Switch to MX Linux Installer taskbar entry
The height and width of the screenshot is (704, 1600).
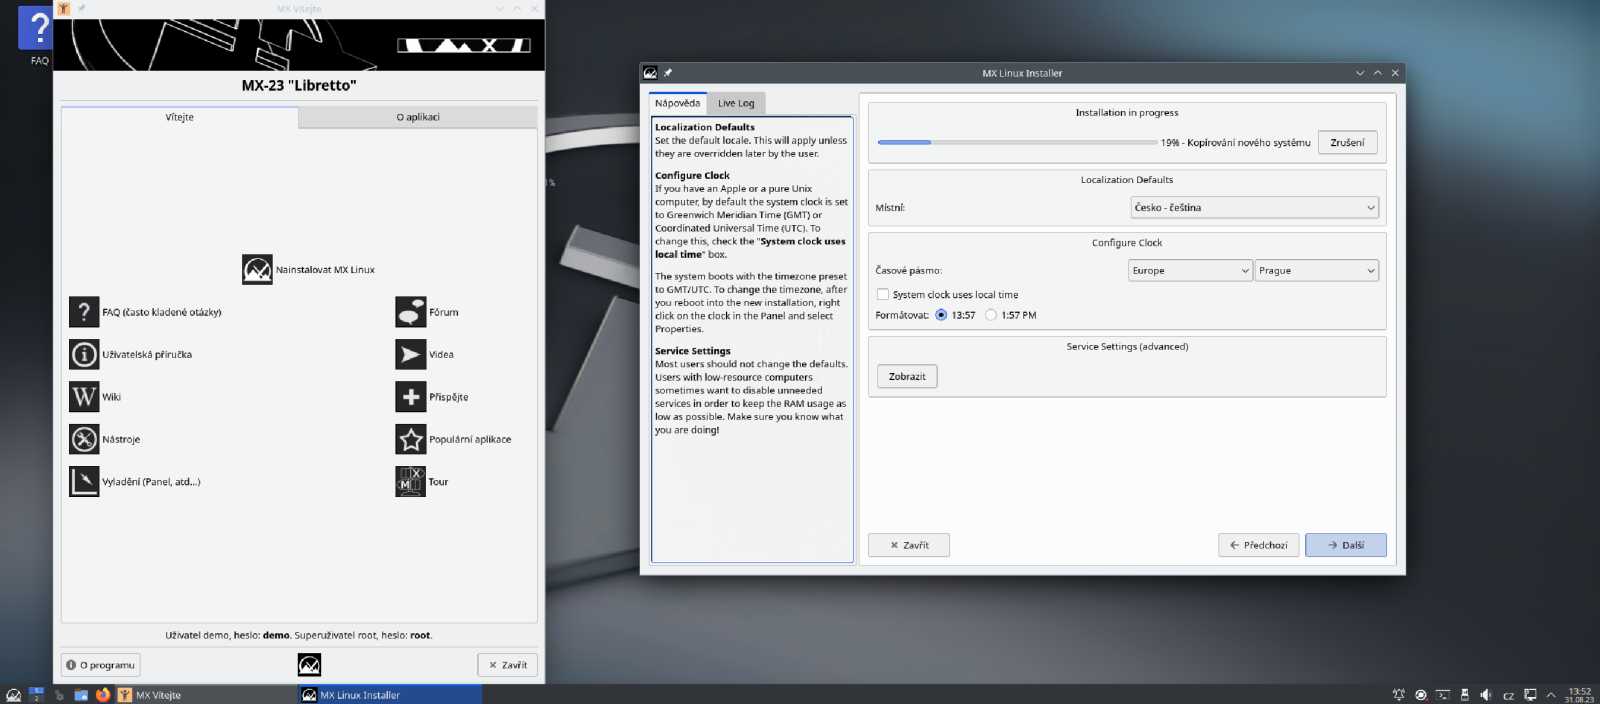(390, 695)
